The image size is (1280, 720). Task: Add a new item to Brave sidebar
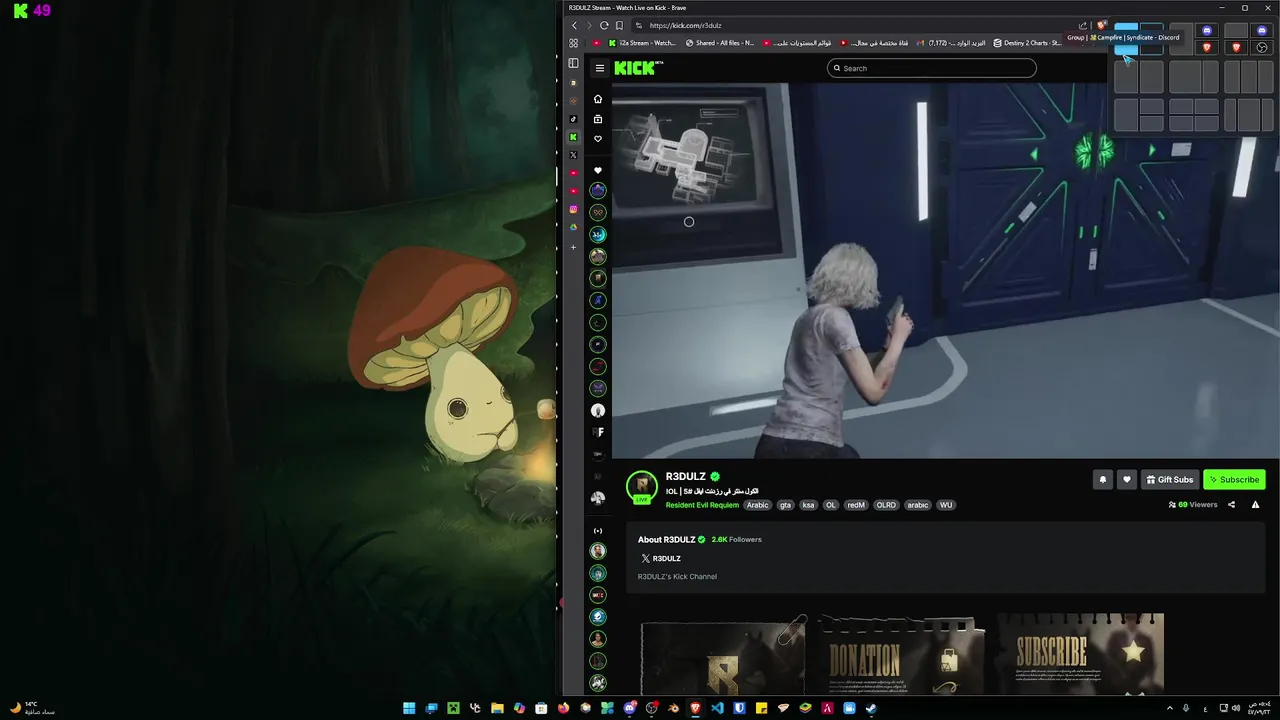click(573, 247)
